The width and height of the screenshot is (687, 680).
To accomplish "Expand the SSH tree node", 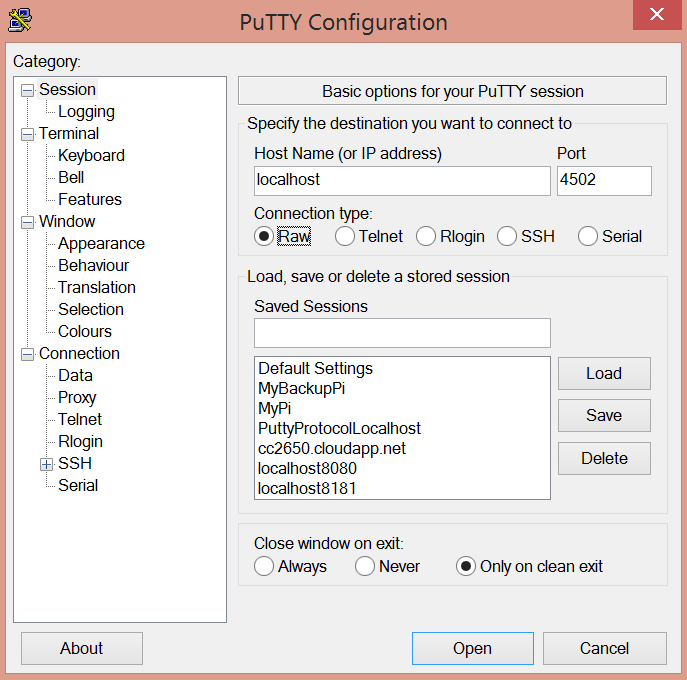I will coord(46,464).
